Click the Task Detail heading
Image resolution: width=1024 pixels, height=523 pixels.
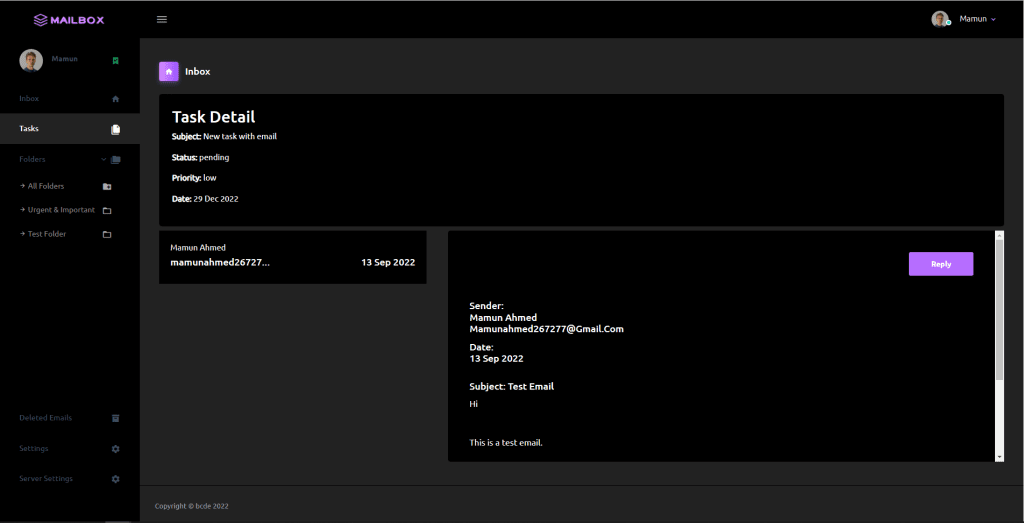coord(214,117)
